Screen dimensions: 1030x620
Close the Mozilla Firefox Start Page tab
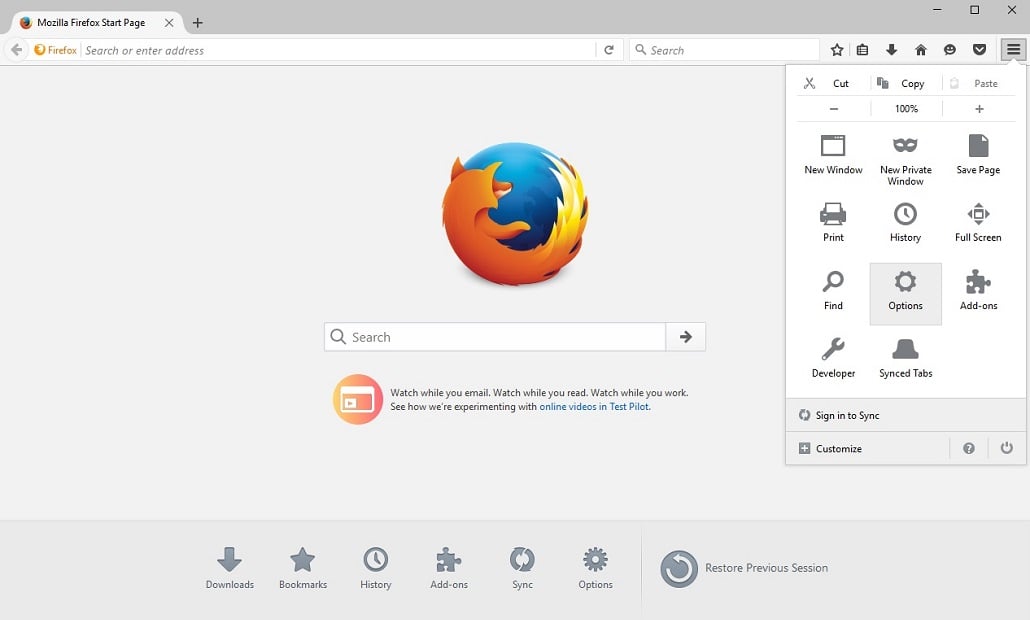pyautogui.click(x=169, y=22)
